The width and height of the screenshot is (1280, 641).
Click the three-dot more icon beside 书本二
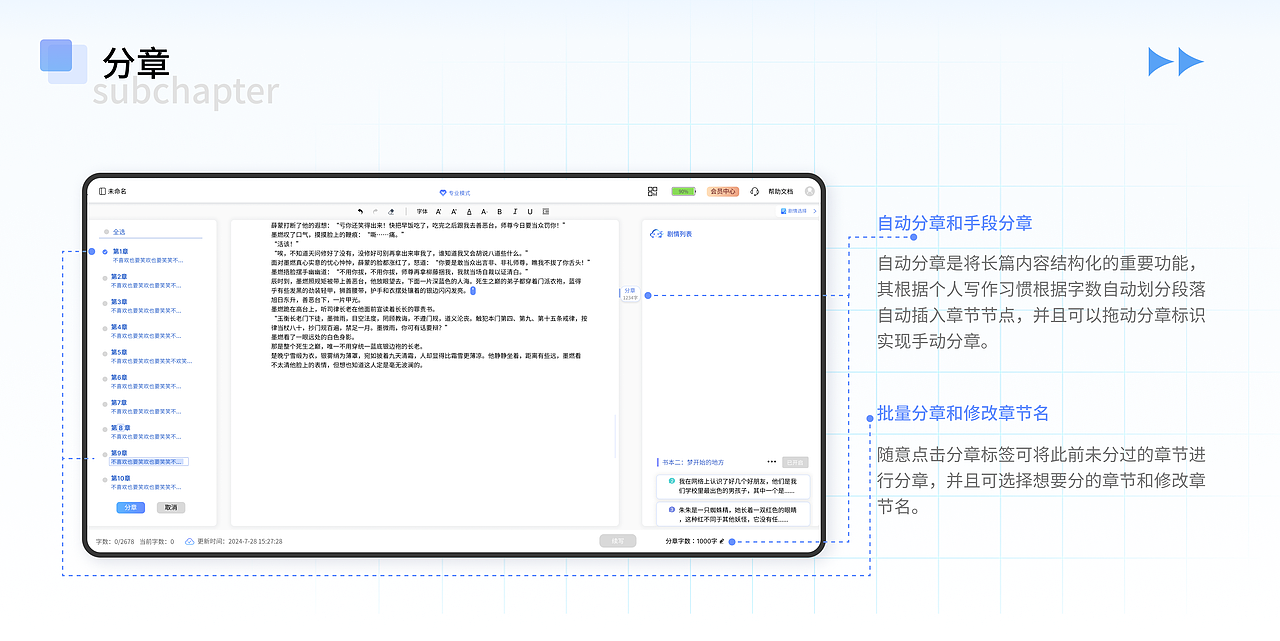pyautogui.click(x=772, y=462)
